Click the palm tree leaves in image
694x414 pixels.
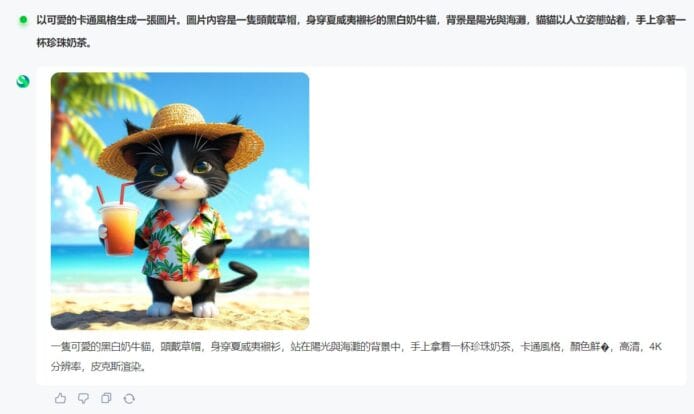[x=102, y=106]
